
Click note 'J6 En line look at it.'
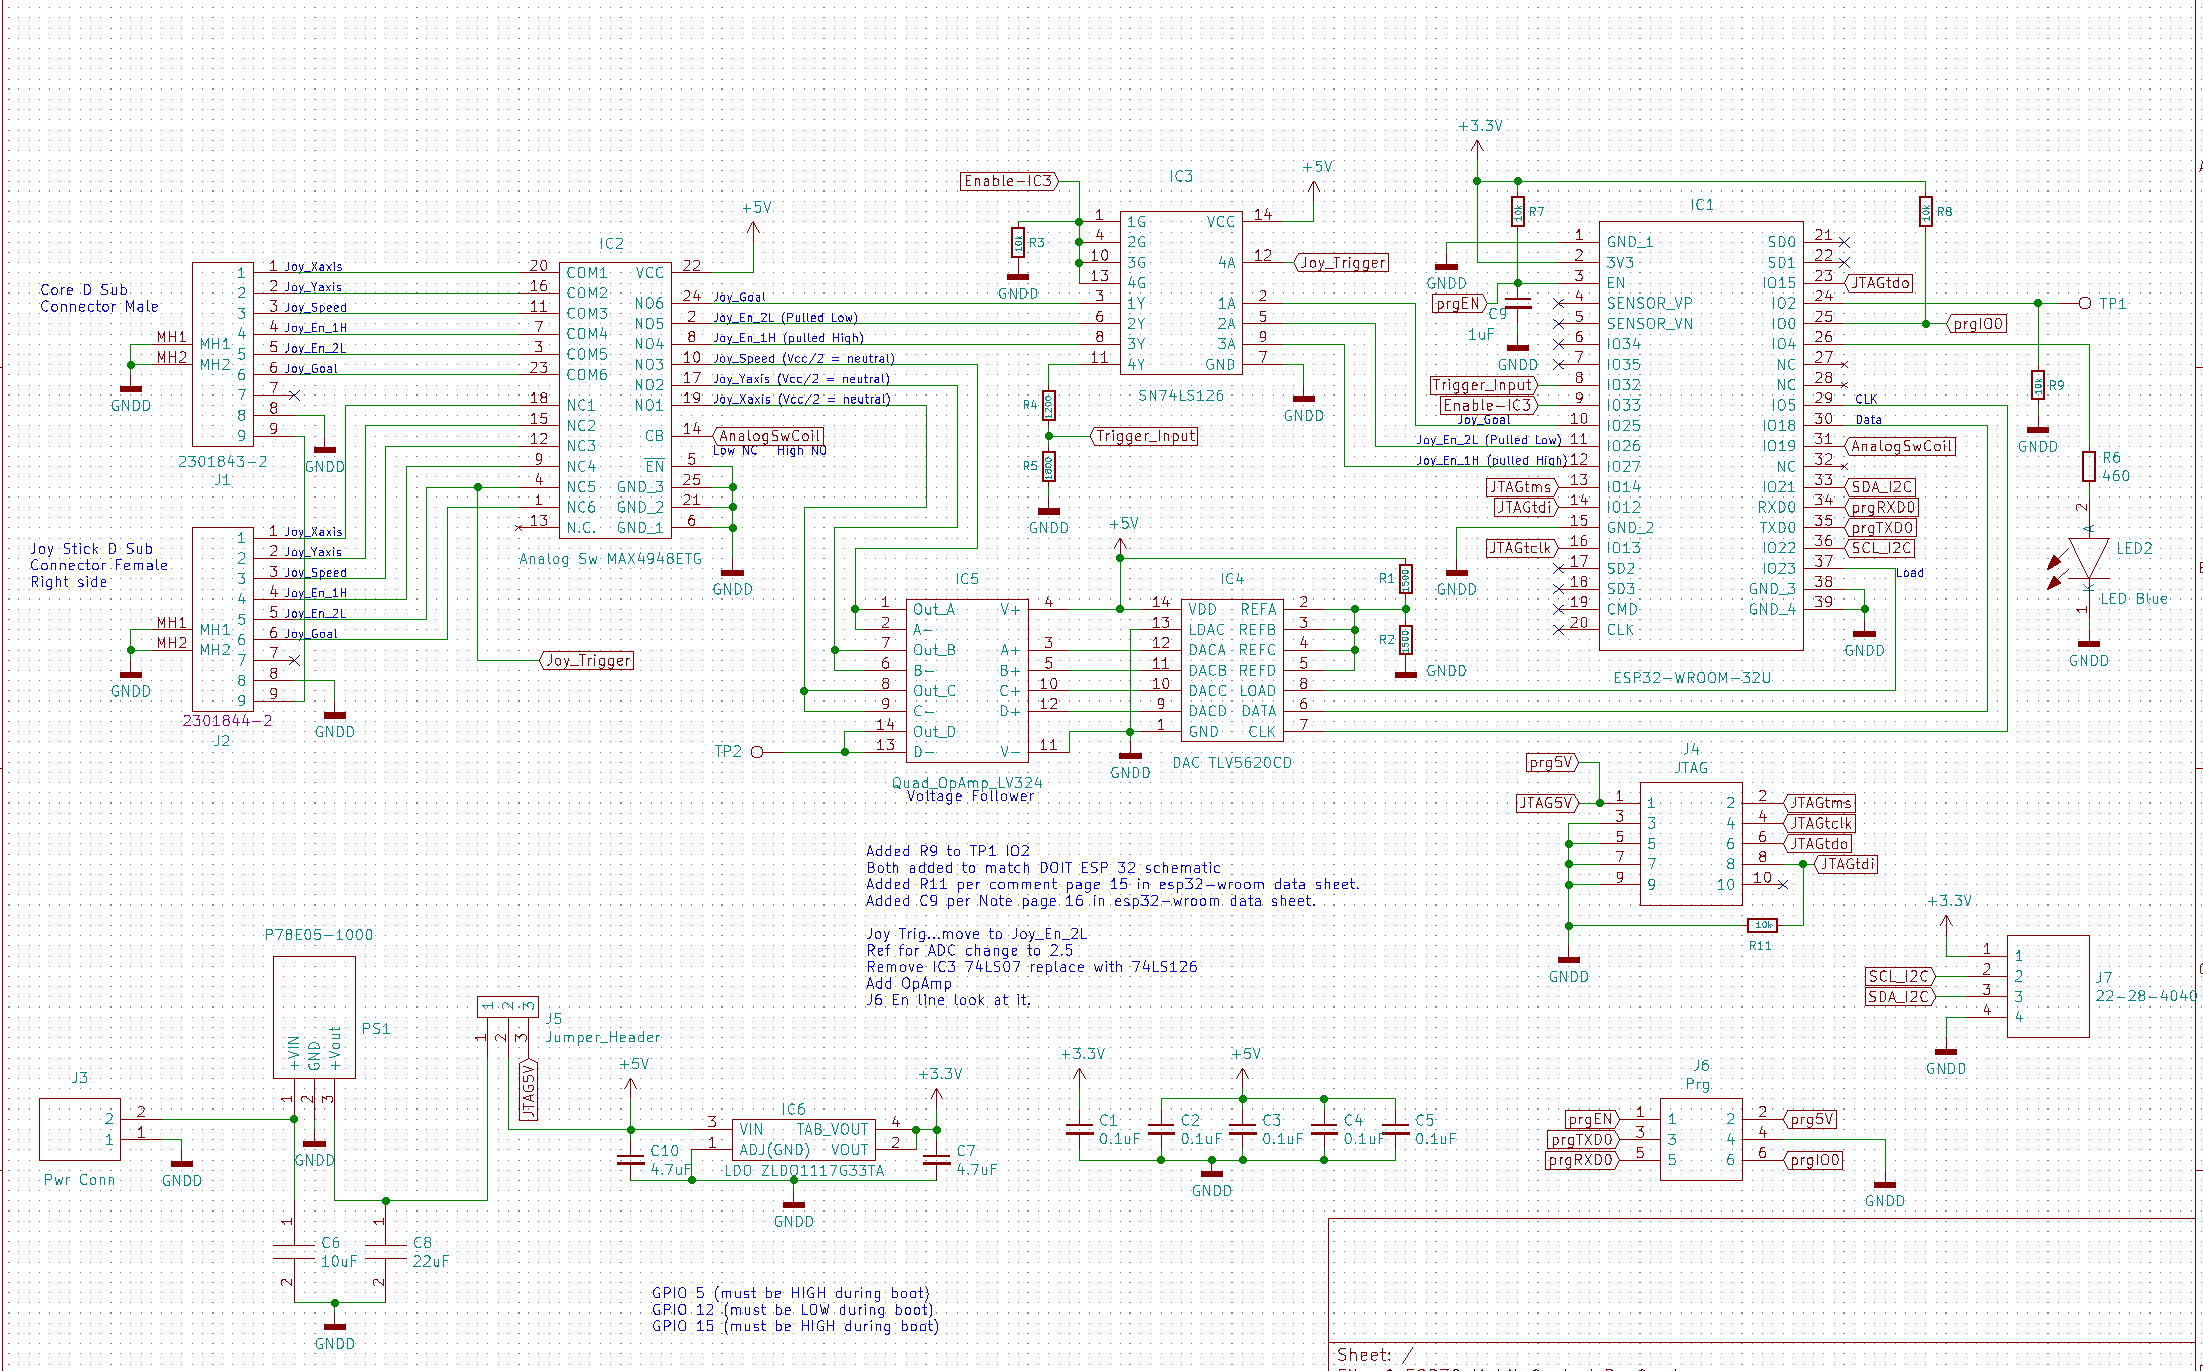[x=948, y=1000]
